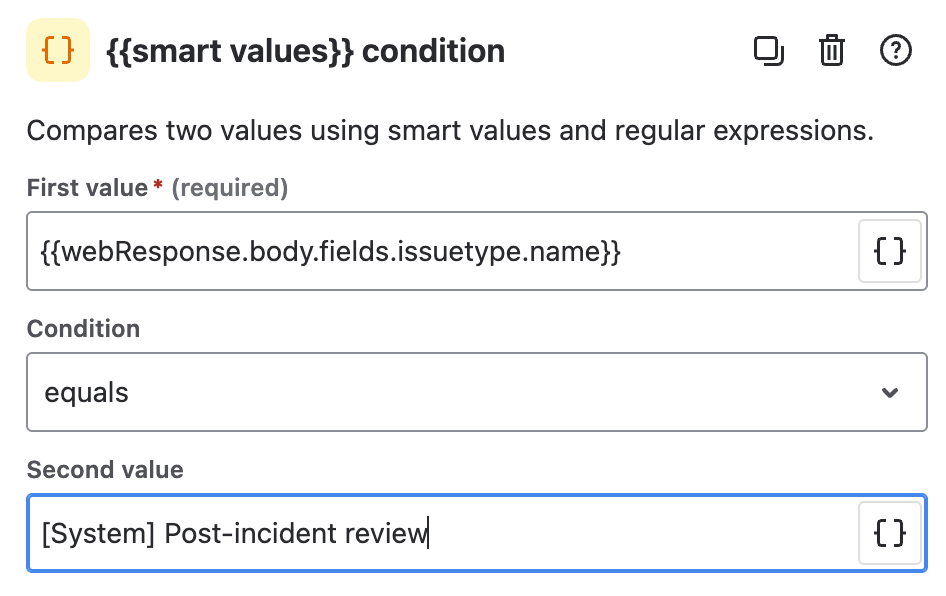Open smart value picker for First value
Image resolution: width=946 pixels, height=596 pixels.
pos(890,251)
